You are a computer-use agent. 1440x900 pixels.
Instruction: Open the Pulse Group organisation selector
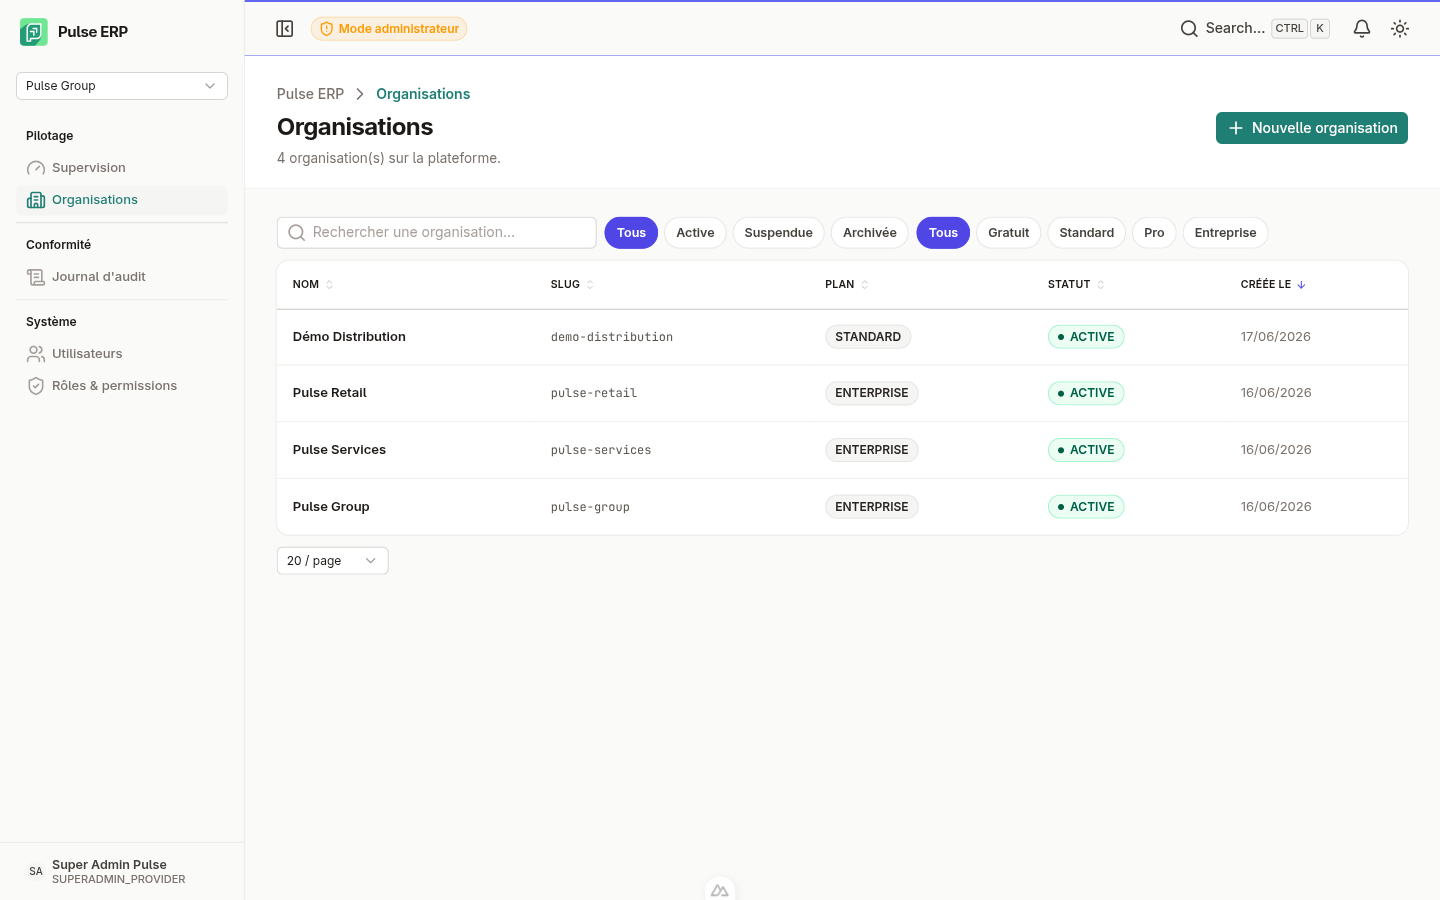coord(122,86)
